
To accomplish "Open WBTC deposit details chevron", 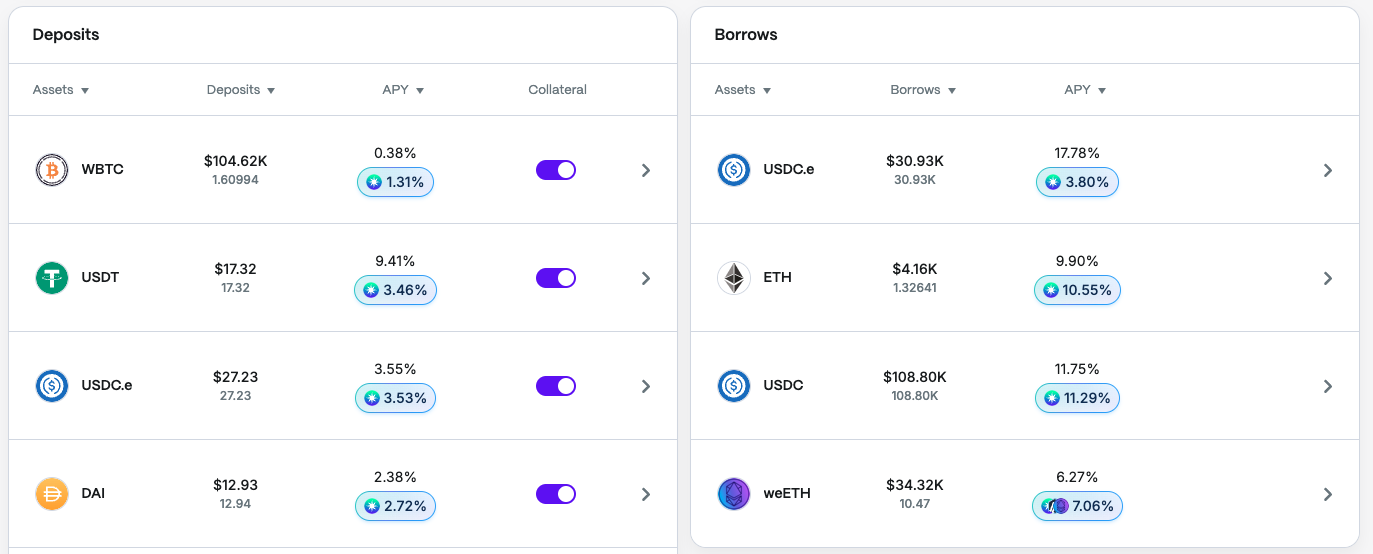I will 646,170.
